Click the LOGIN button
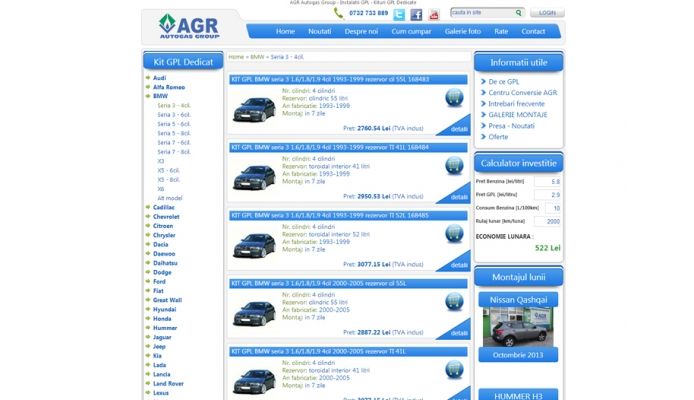This screenshot has width=694, height=400. click(x=547, y=13)
